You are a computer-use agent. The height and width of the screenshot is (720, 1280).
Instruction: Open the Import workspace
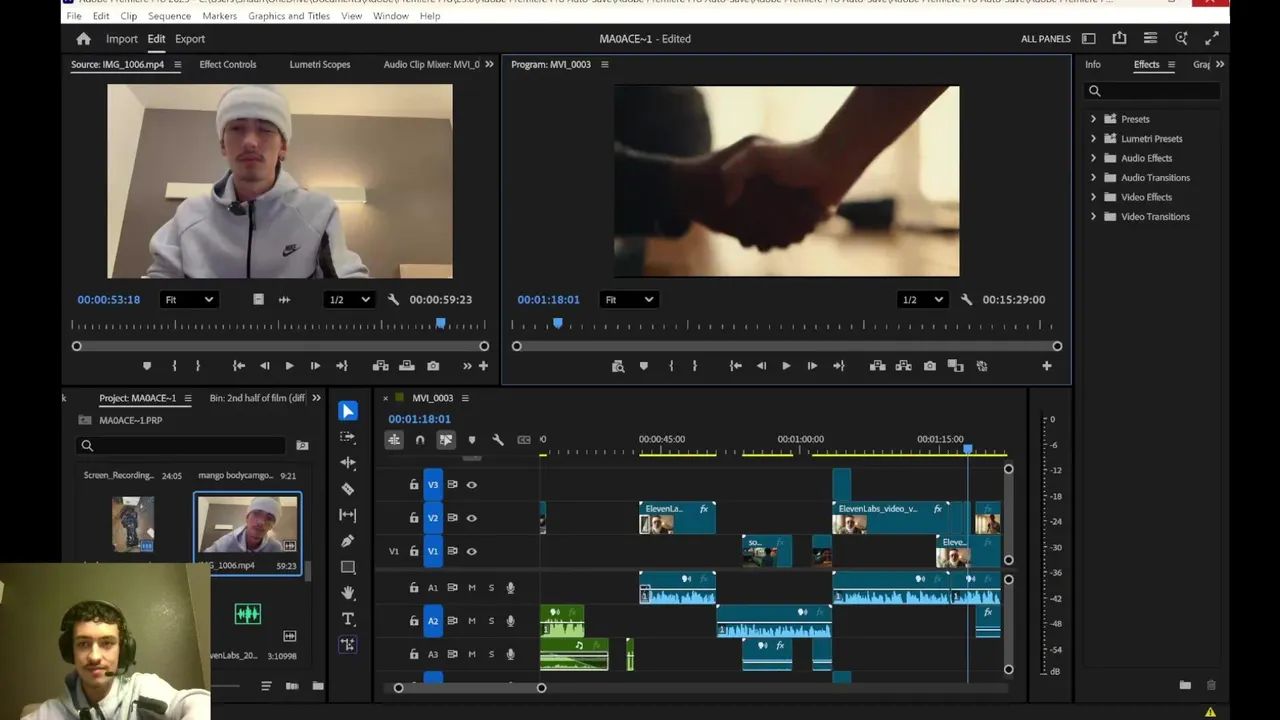point(122,39)
